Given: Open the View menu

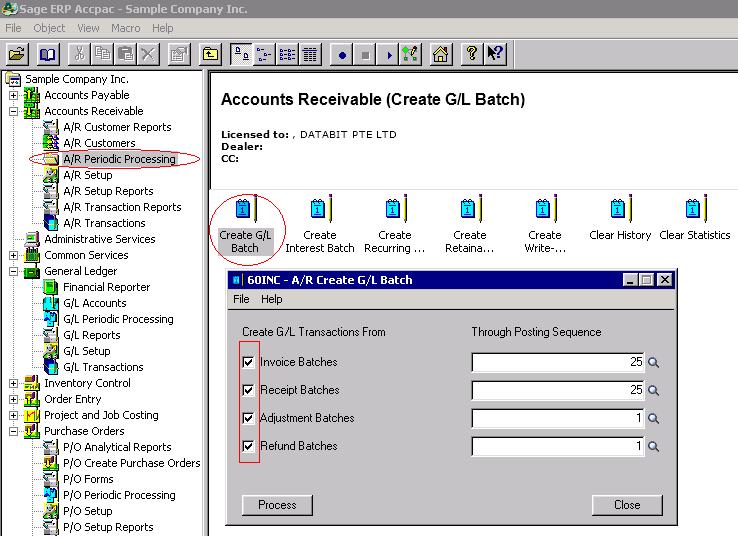Looking at the screenshot, I should coord(88,28).
